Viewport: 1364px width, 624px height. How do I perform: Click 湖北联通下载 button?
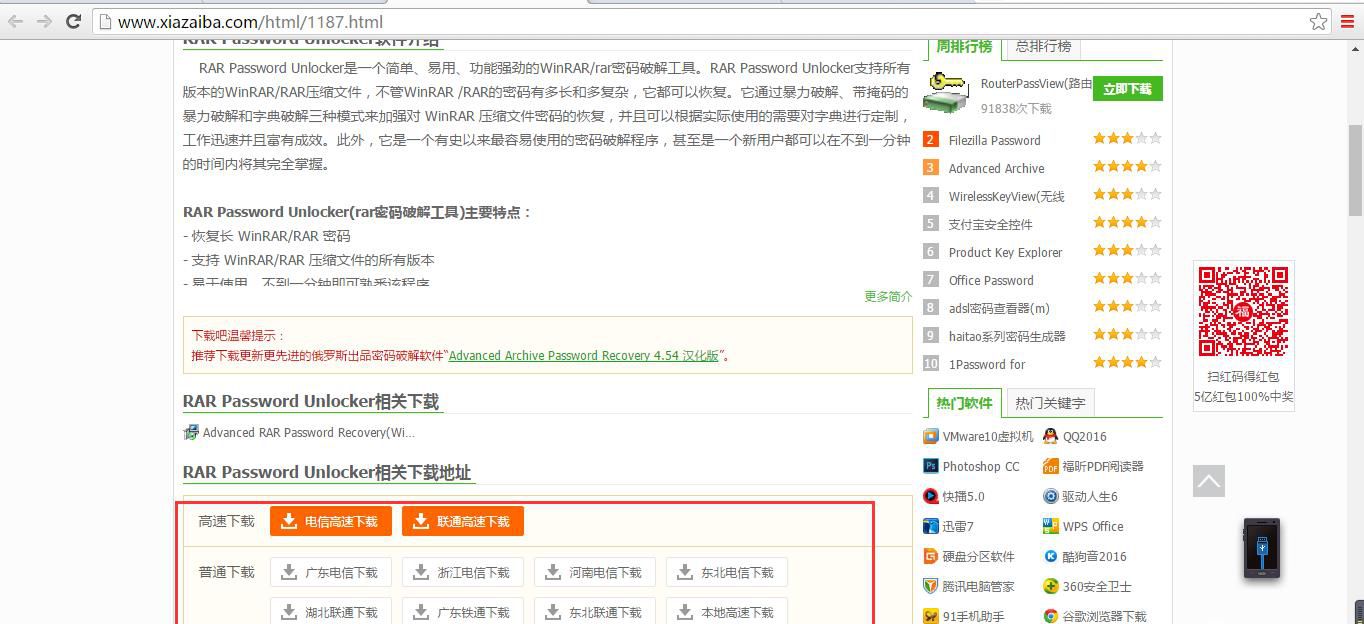coord(331,611)
